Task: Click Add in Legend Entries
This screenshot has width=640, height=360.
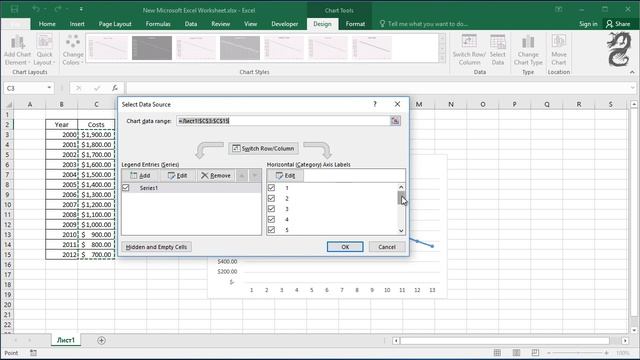Action: pyautogui.click(x=140, y=176)
